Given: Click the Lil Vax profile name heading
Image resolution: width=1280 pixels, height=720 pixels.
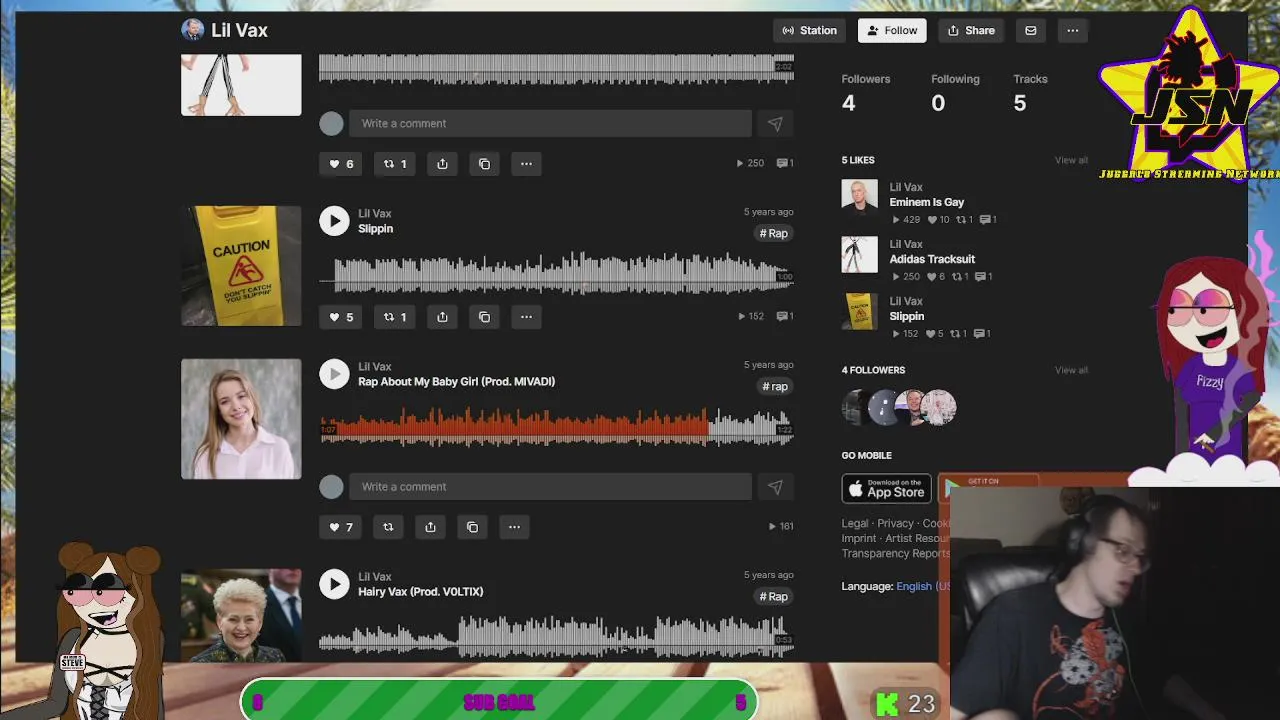Looking at the screenshot, I should pos(239,30).
